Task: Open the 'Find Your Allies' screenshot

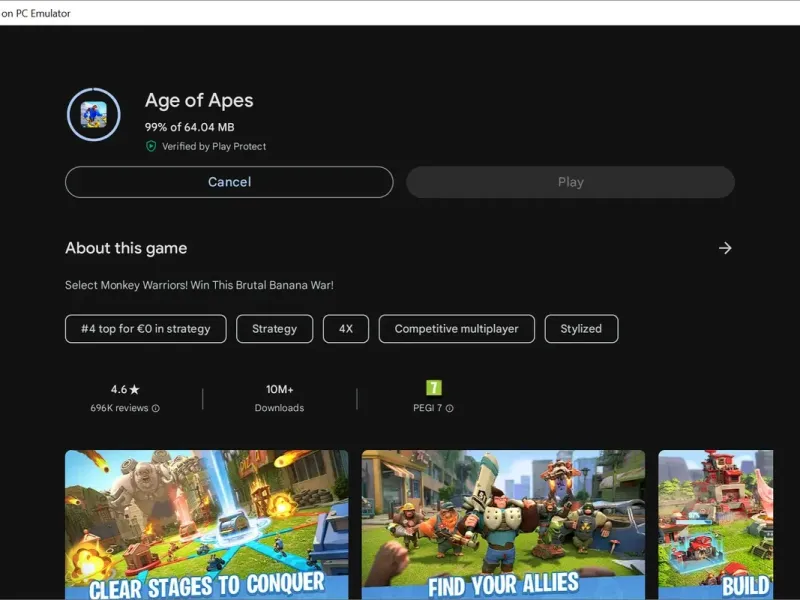Action: (x=503, y=524)
